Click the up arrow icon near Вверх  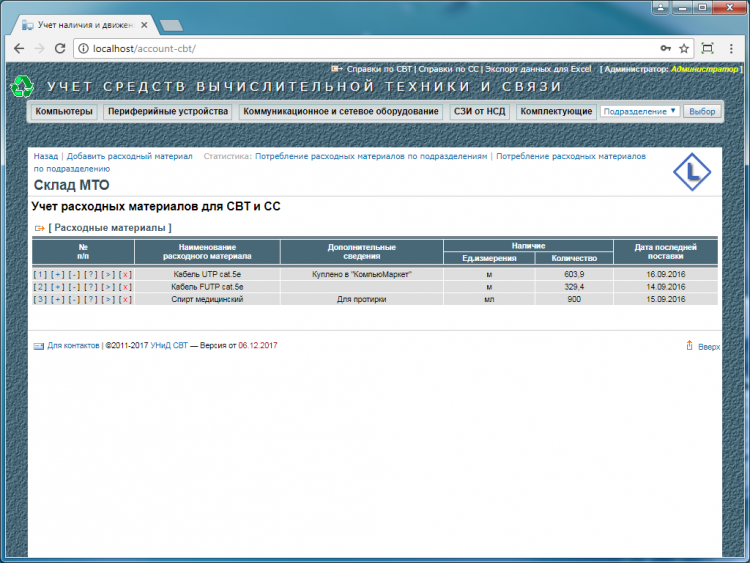pos(689,345)
